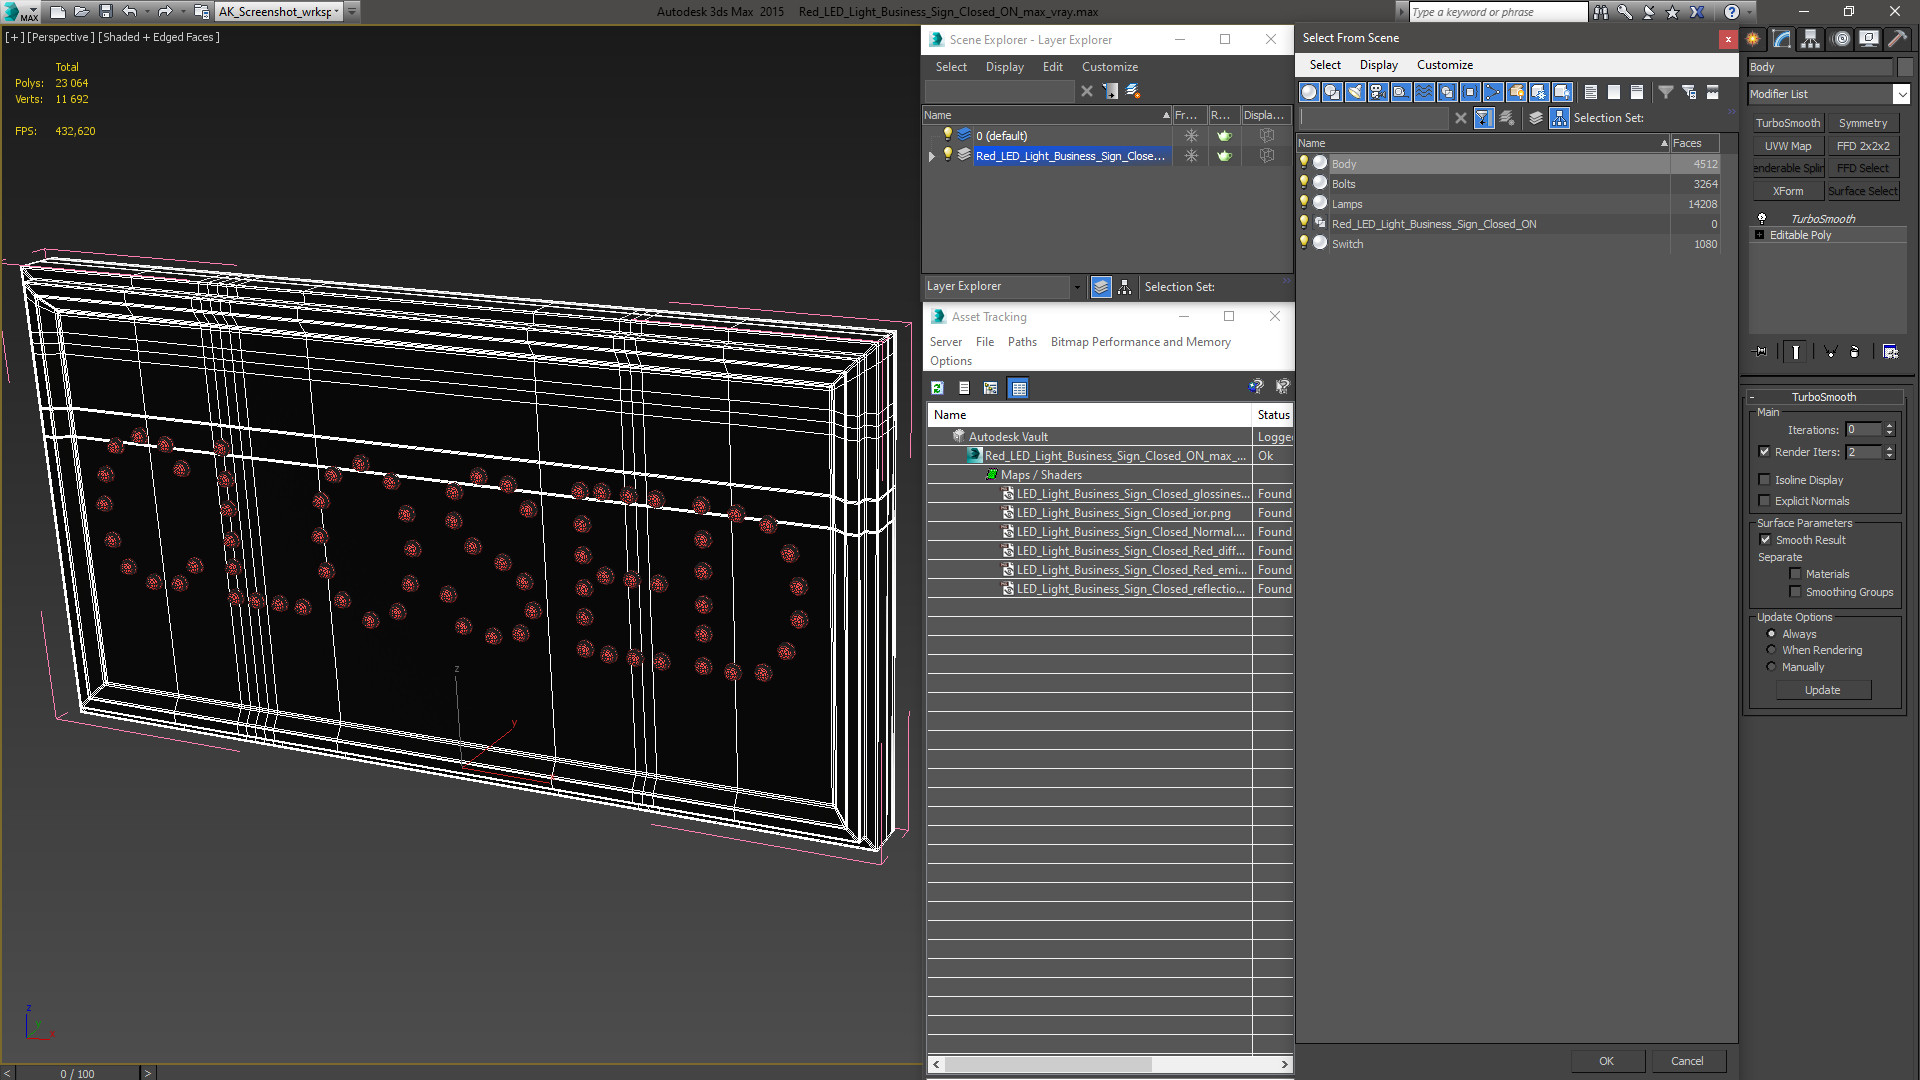
Task: Click the asset tracking server icon
Action: pyautogui.click(x=945, y=342)
